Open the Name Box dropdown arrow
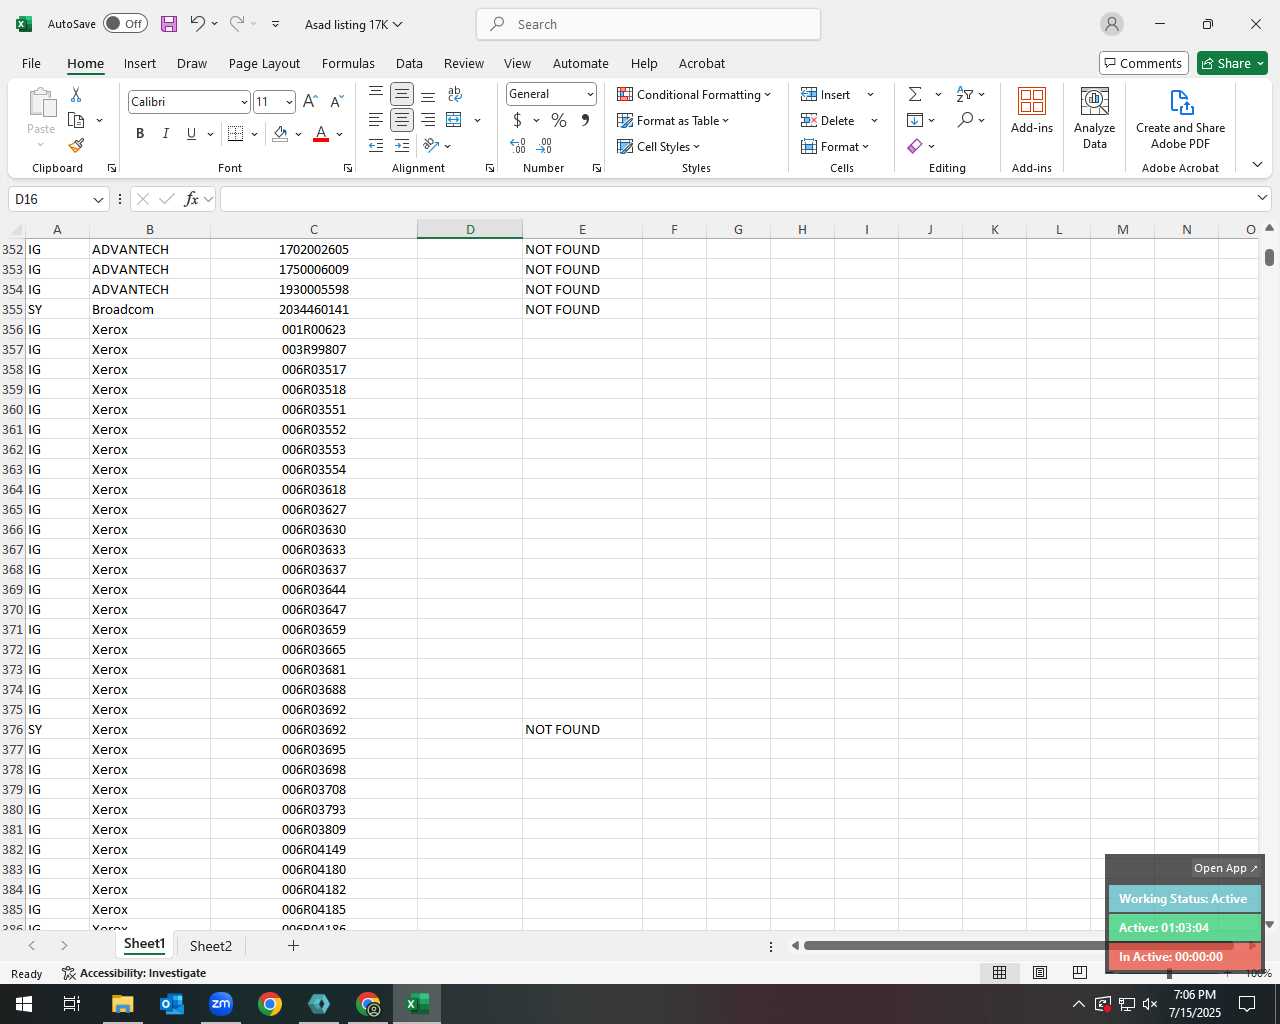Viewport: 1280px width, 1024px height. coord(98,199)
